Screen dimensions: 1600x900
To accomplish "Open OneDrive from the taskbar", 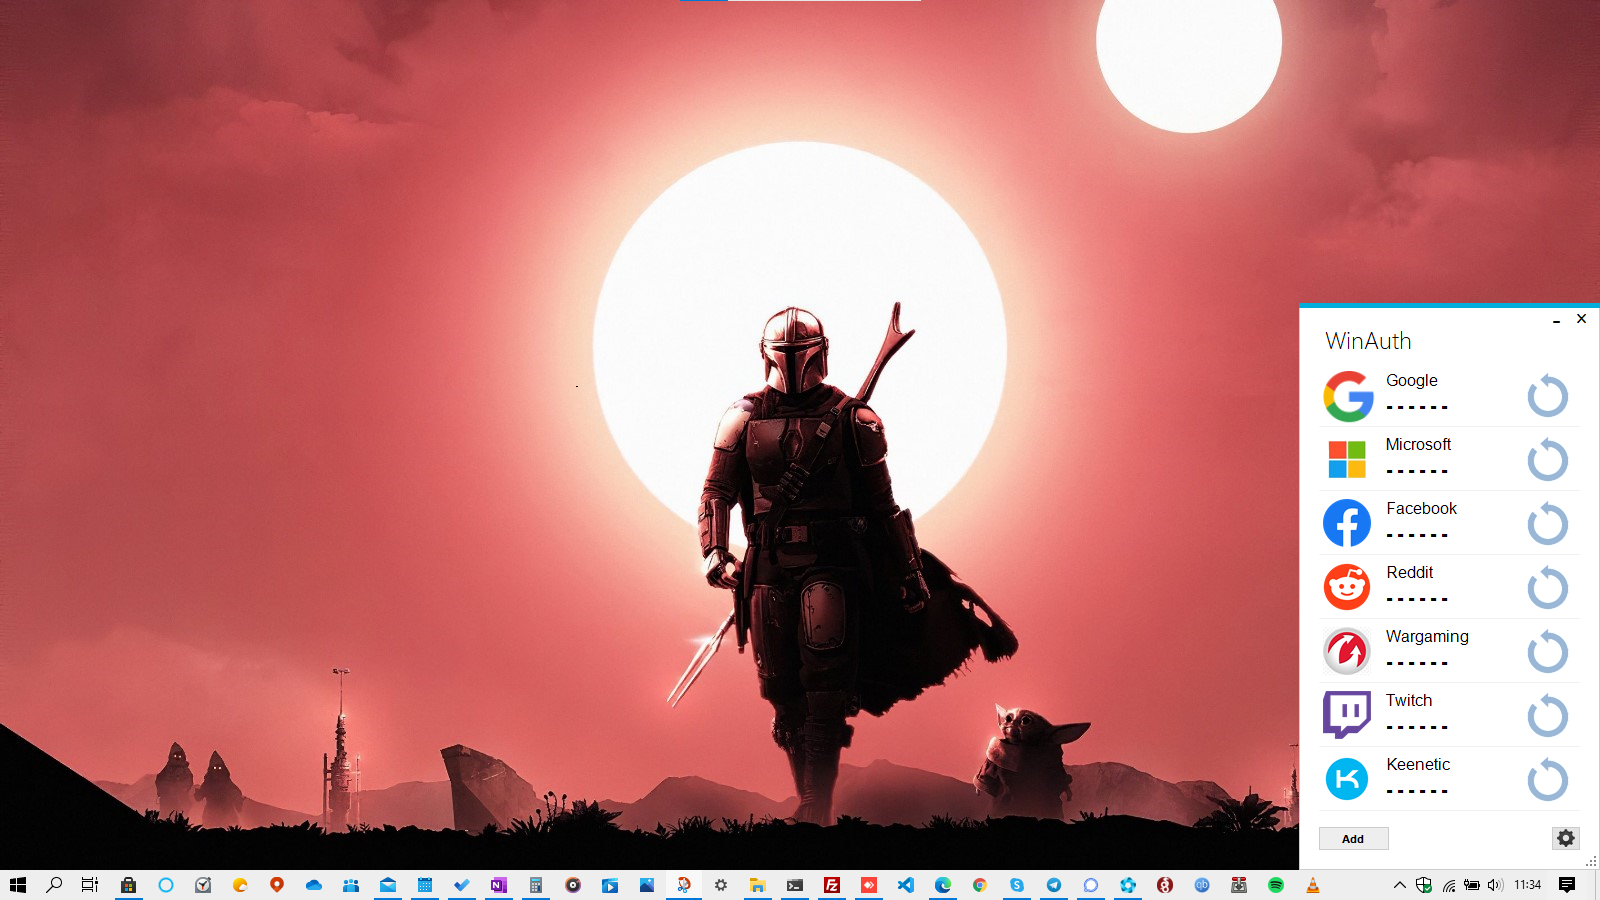I will click(314, 885).
